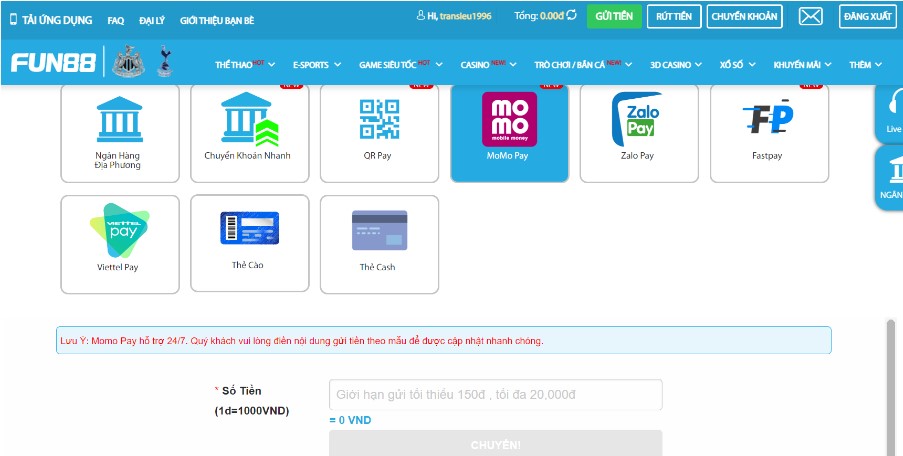Expand the Khuyến Mãi menu
This screenshot has width=903, height=456.
point(802,64)
